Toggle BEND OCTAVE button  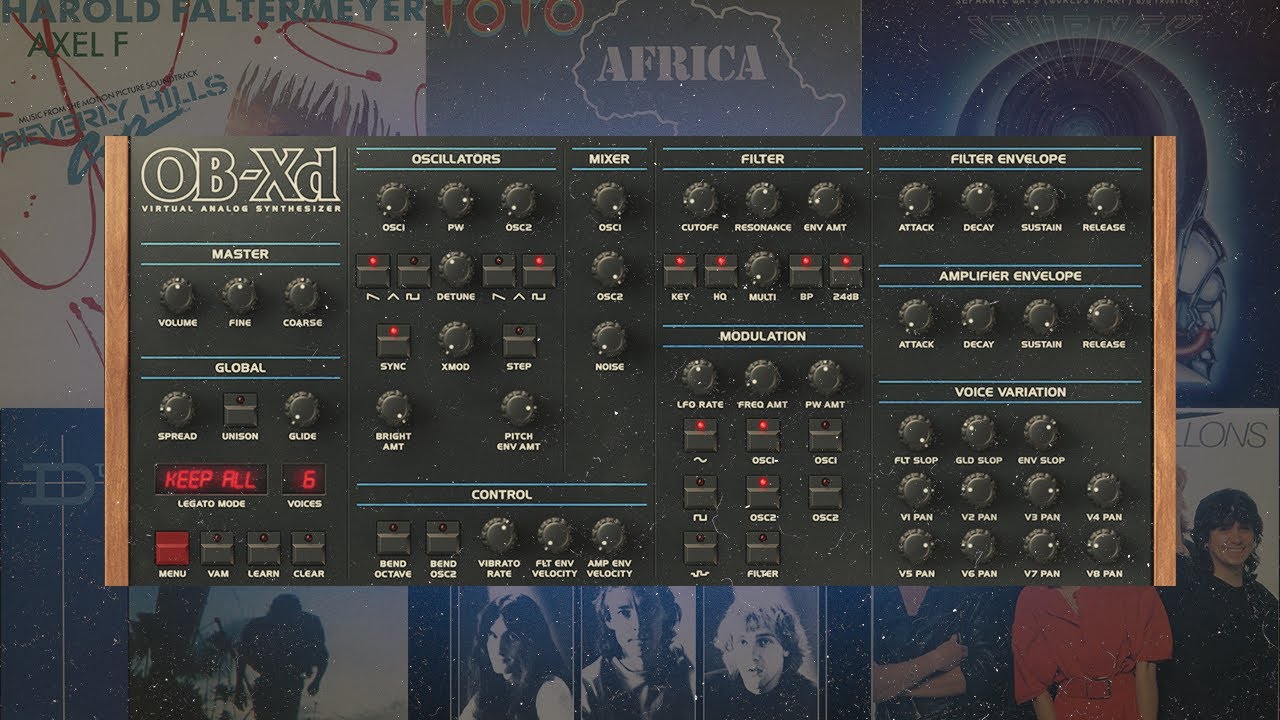tap(393, 538)
